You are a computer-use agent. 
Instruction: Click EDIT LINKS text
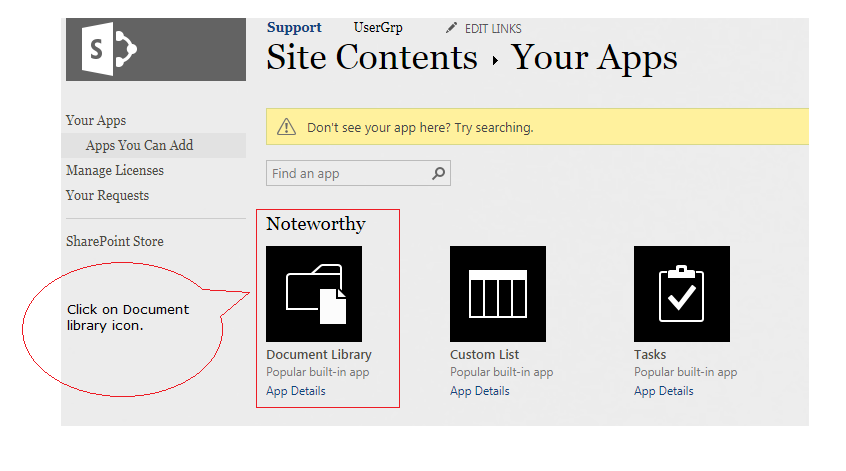[493, 29]
